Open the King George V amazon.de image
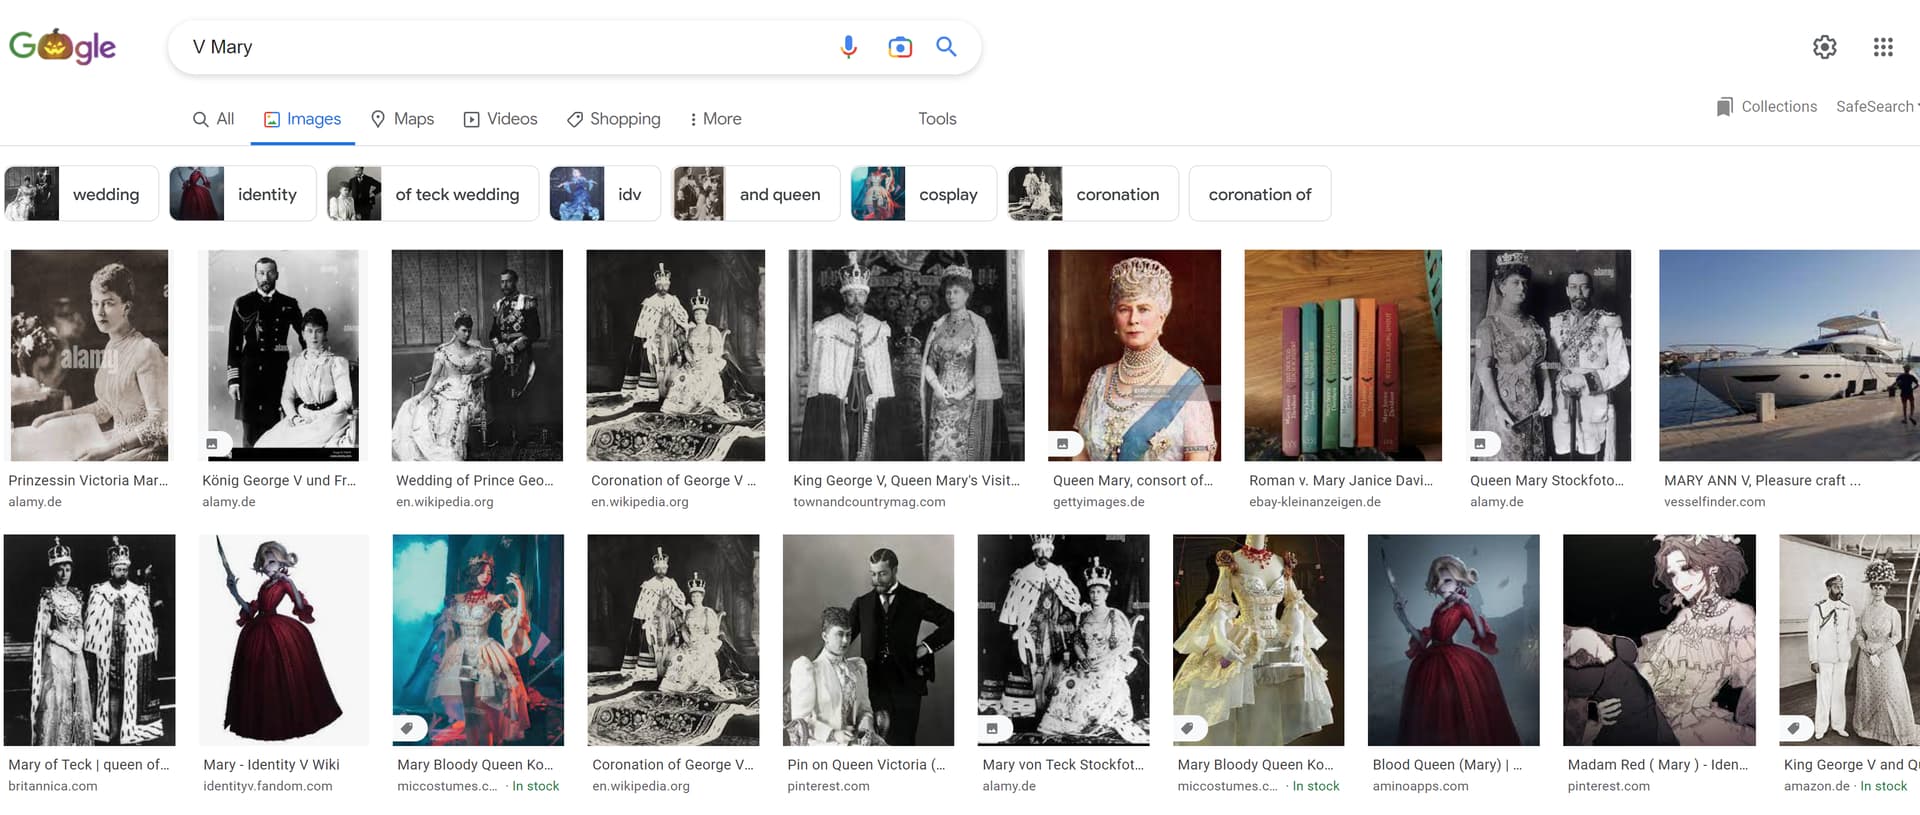The width and height of the screenshot is (1920, 815). click(1849, 640)
